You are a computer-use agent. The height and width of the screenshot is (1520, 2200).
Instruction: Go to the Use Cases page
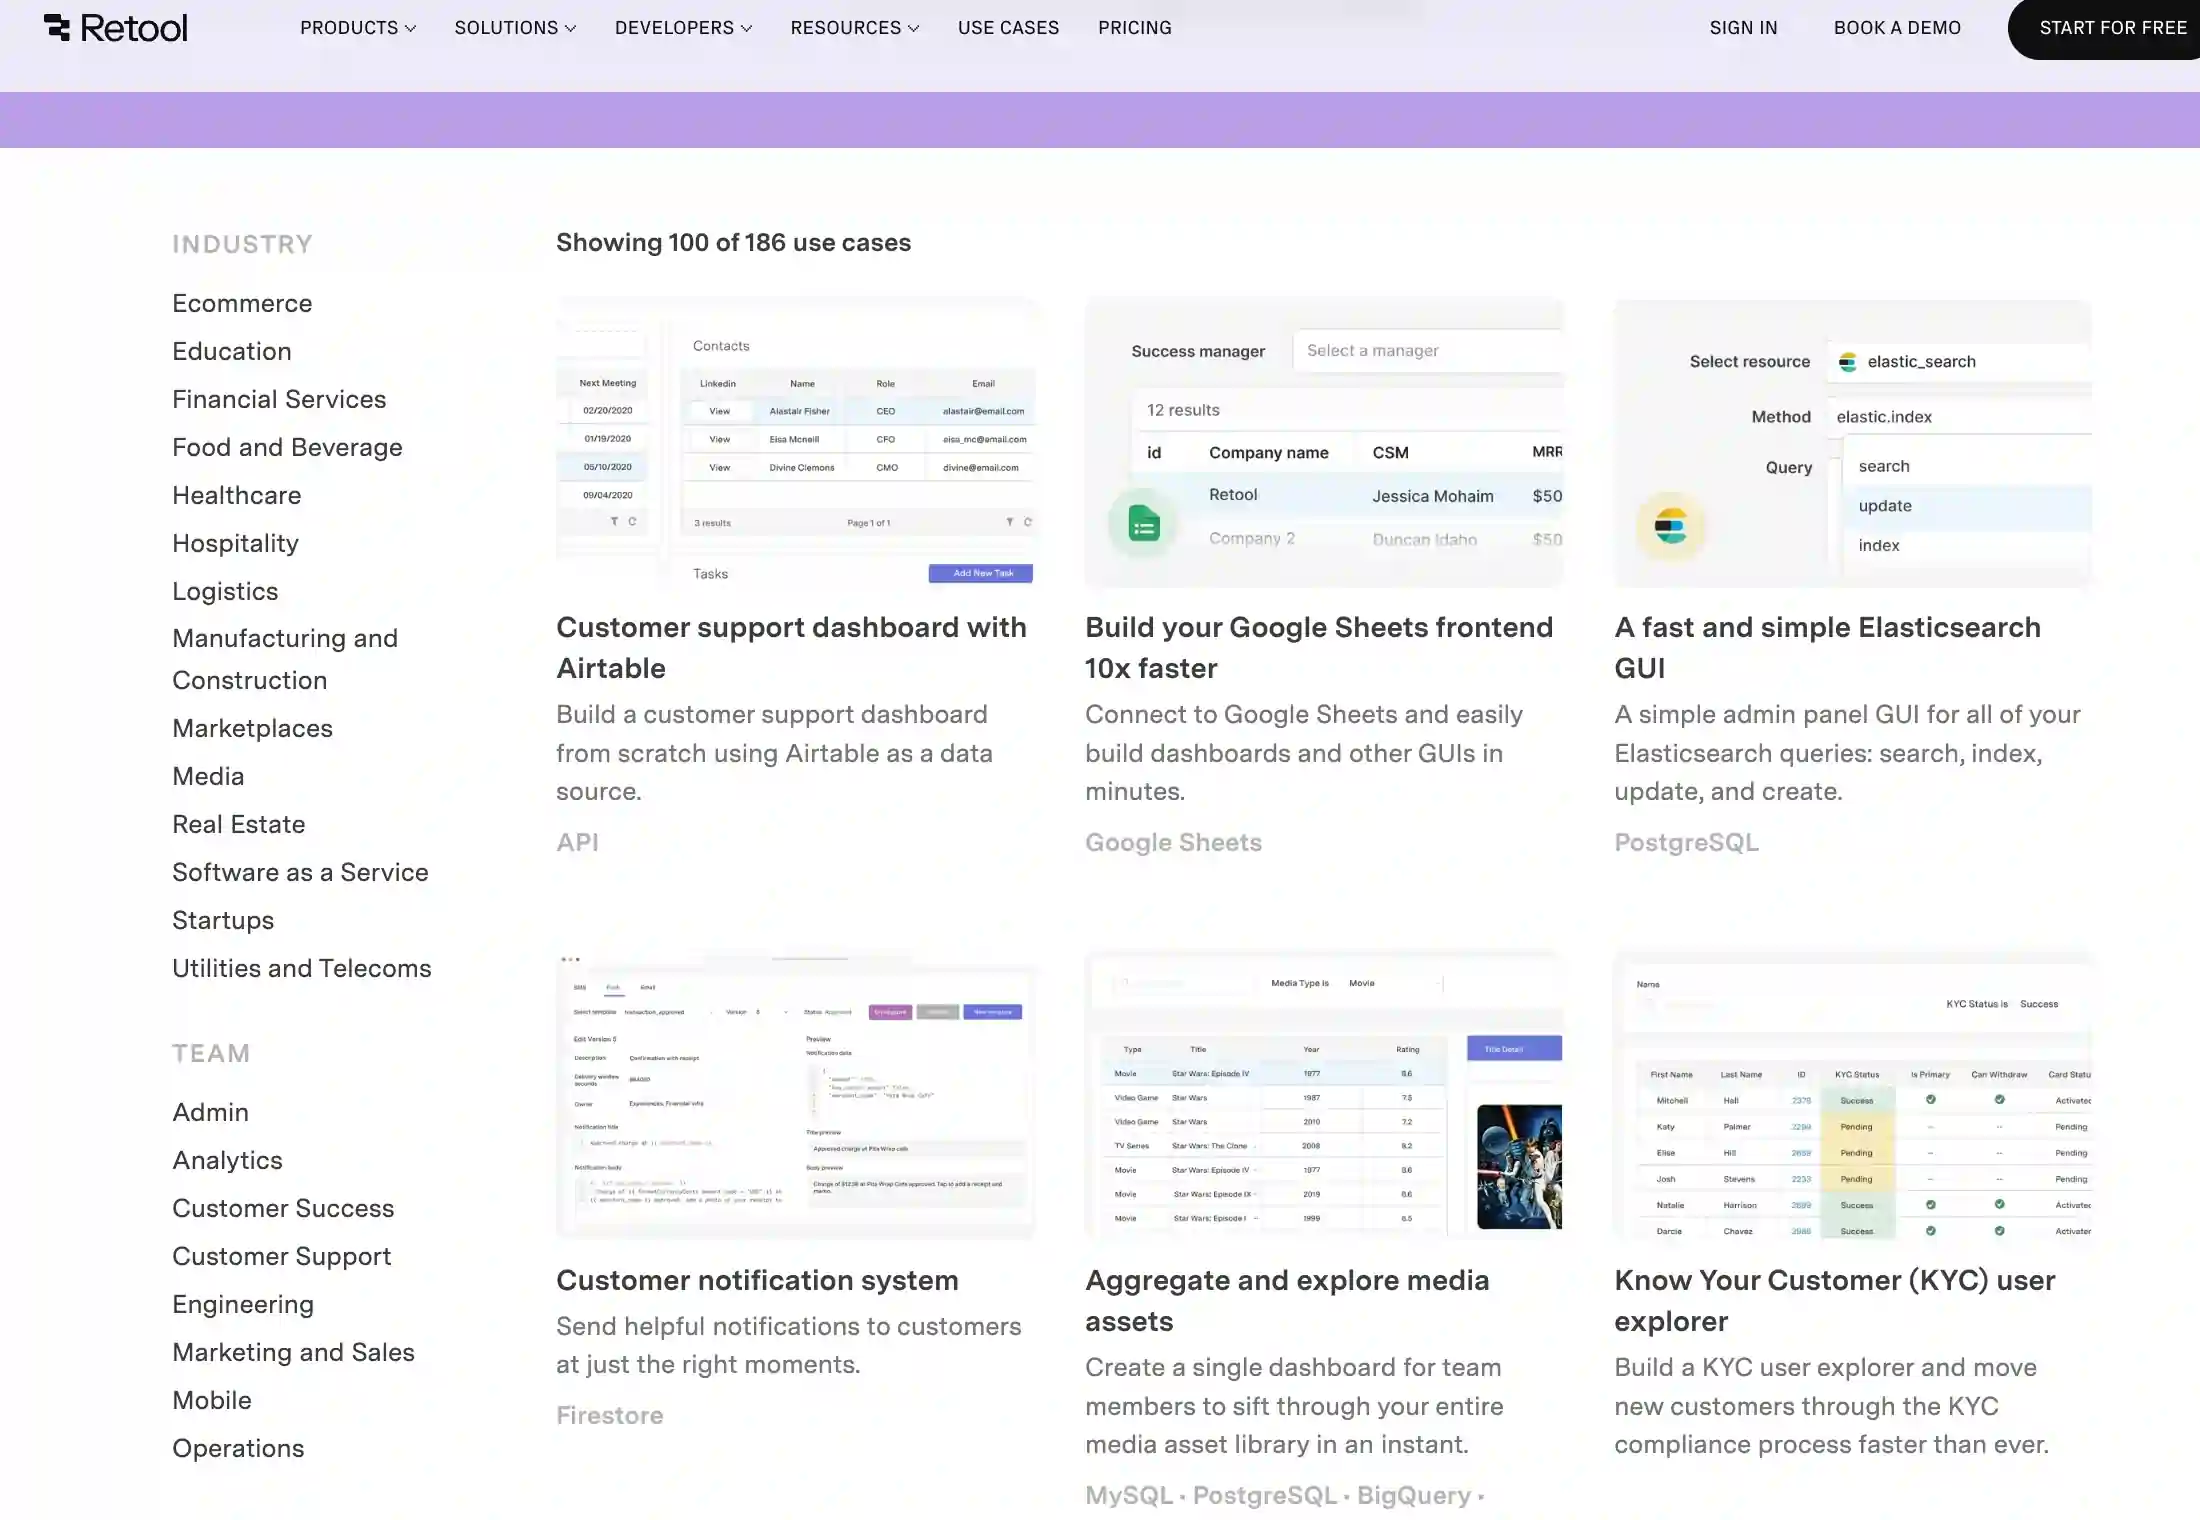(1008, 28)
